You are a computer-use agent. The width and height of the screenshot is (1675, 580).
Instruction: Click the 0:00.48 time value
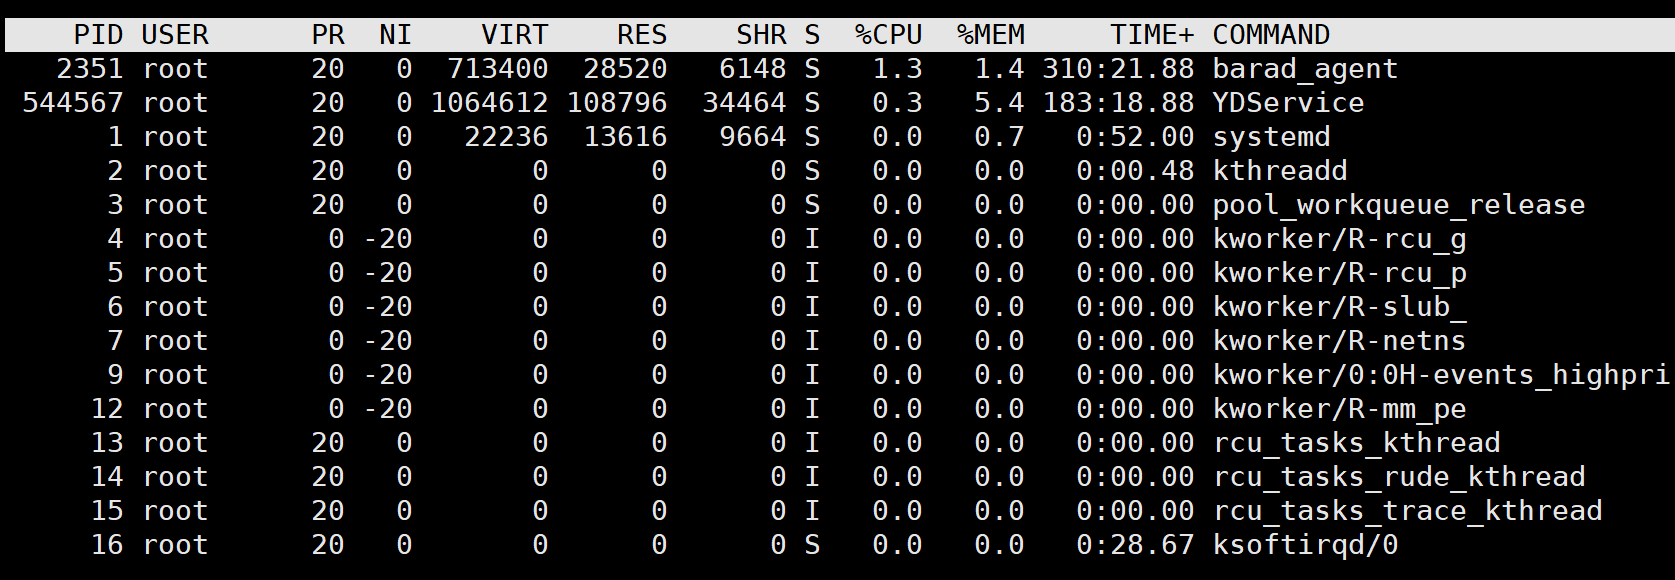click(x=1135, y=171)
